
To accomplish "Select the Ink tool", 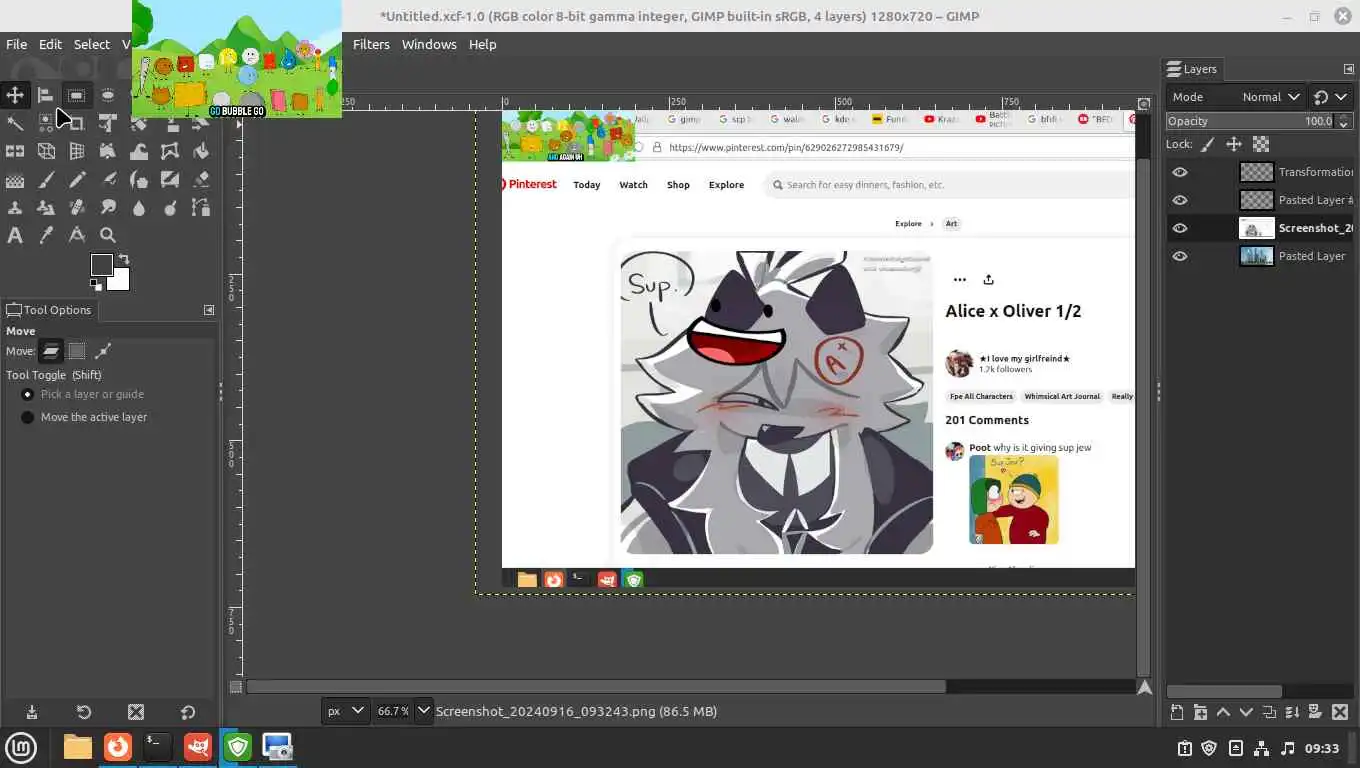I will coord(139,180).
